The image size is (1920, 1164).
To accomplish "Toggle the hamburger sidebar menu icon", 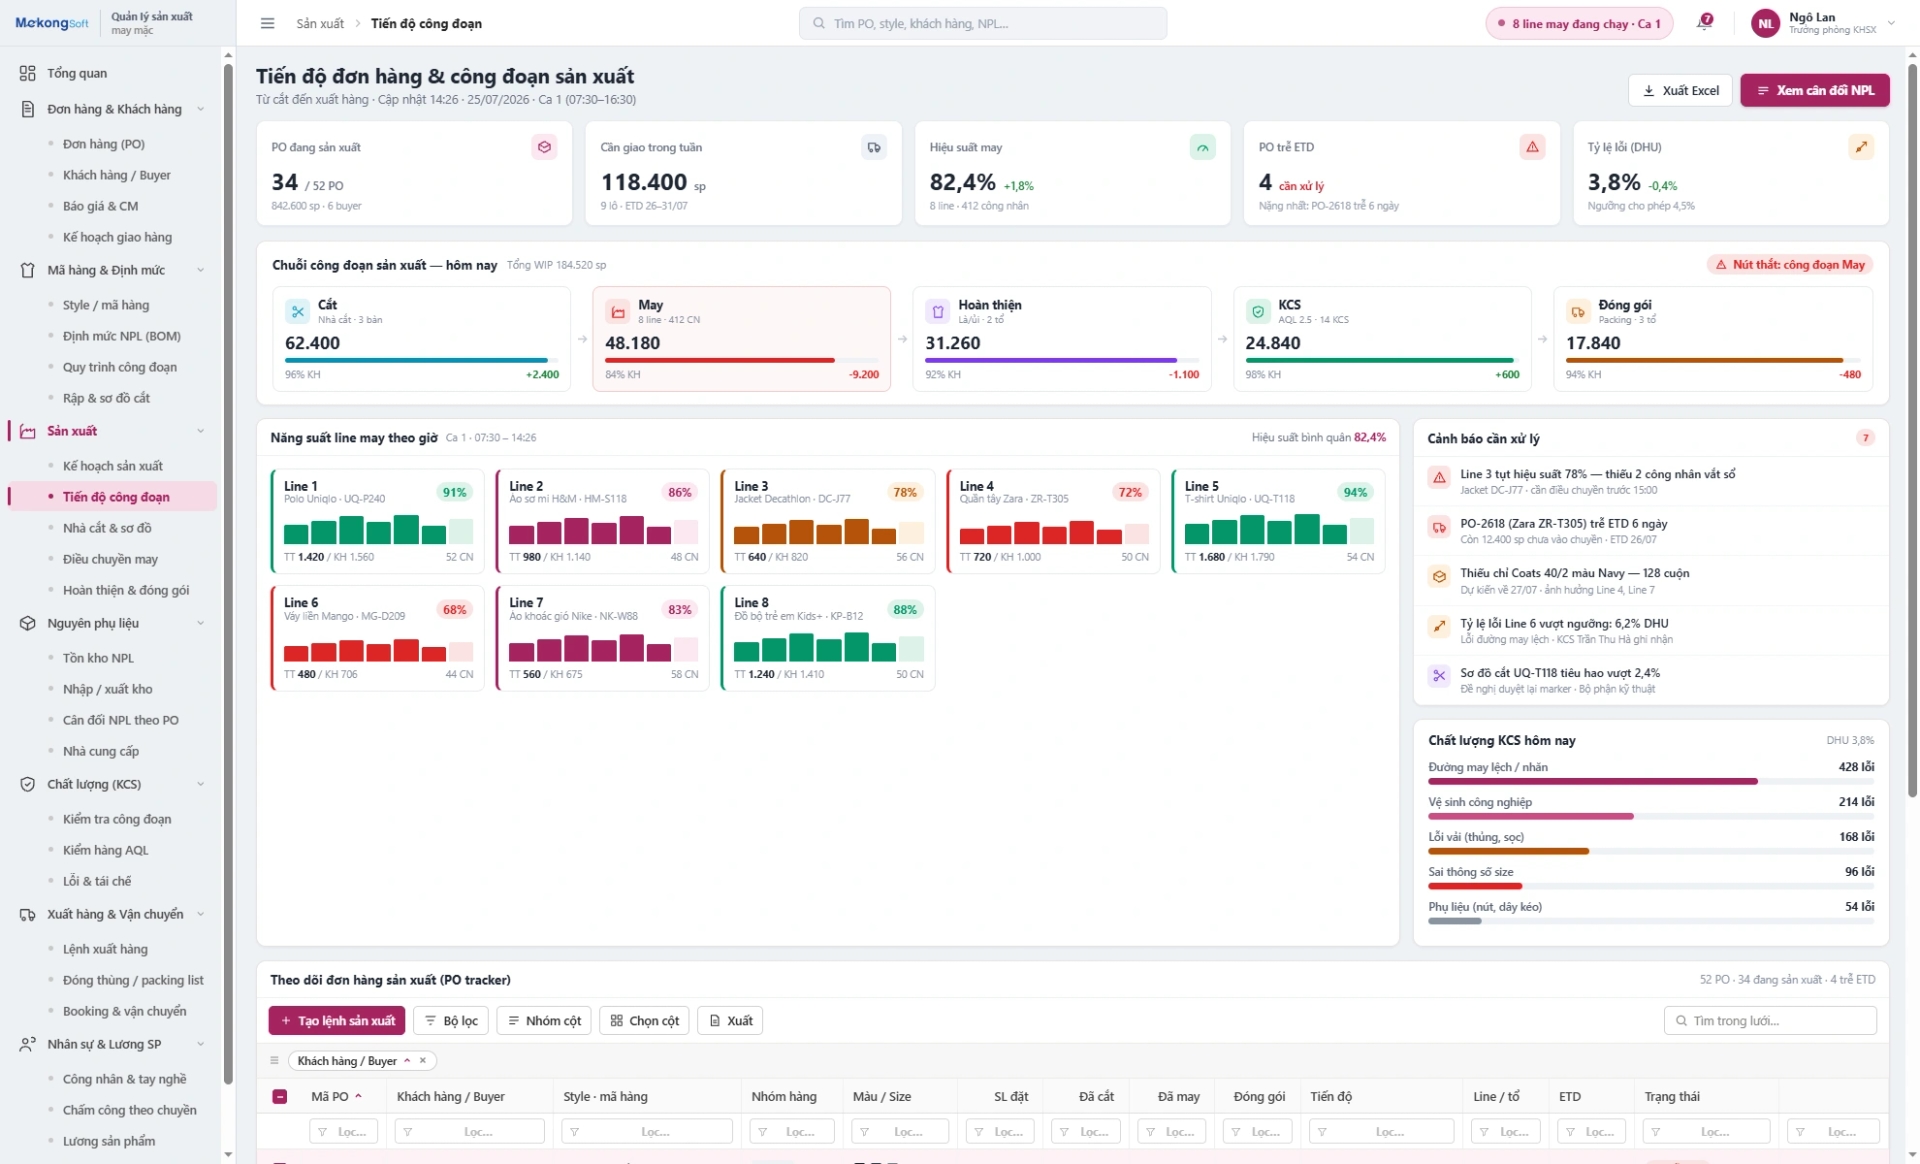I will [x=267, y=23].
